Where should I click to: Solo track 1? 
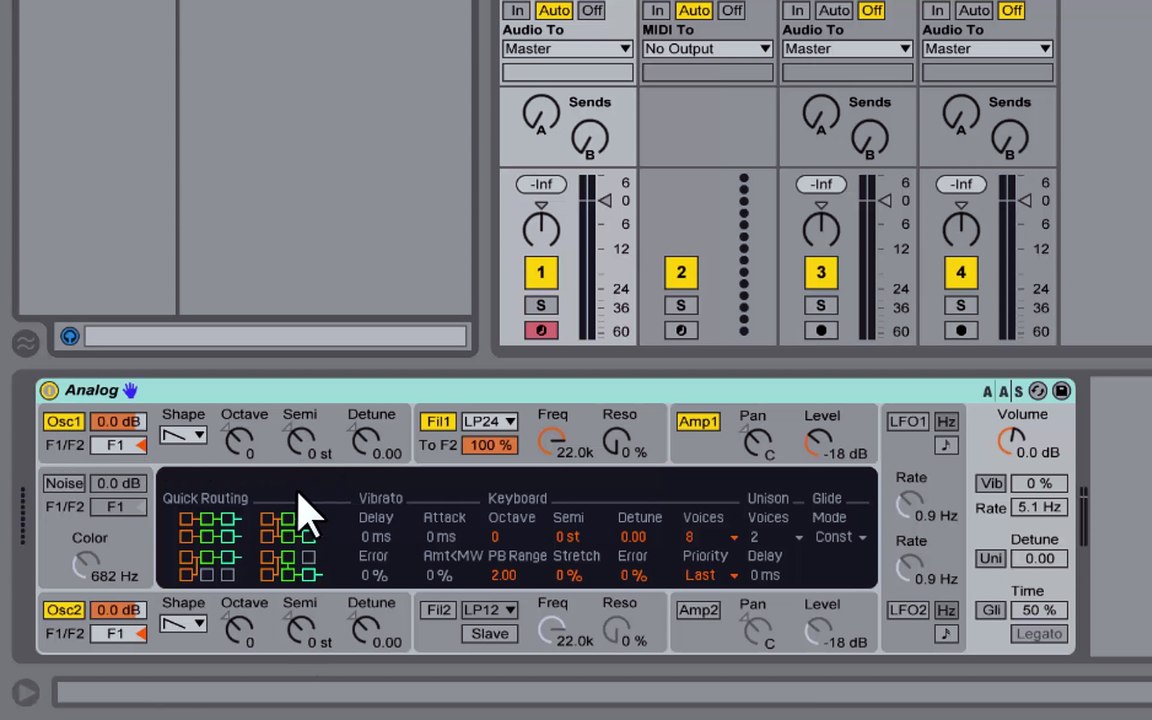[x=541, y=306]
